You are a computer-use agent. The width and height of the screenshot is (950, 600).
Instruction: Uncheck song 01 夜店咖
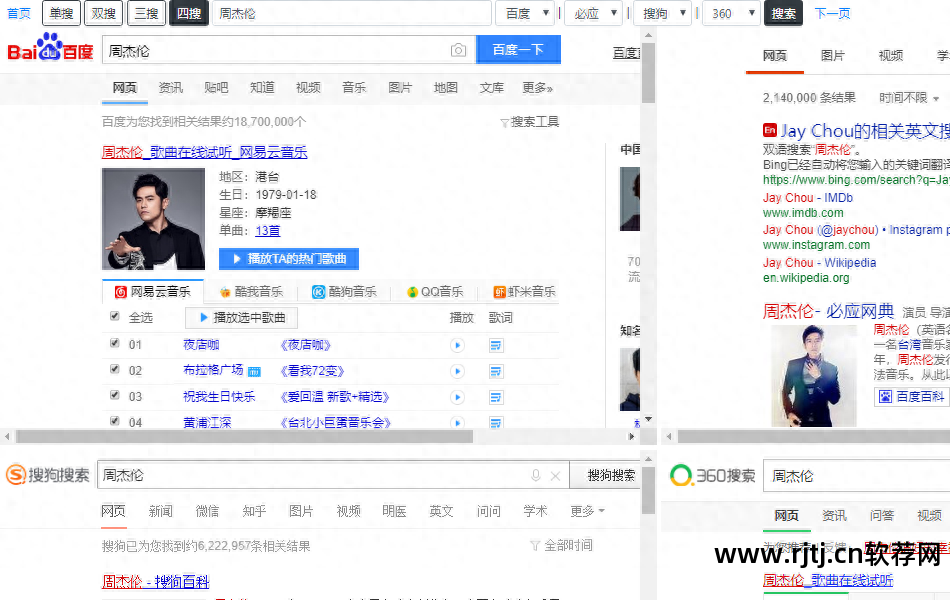115,344
